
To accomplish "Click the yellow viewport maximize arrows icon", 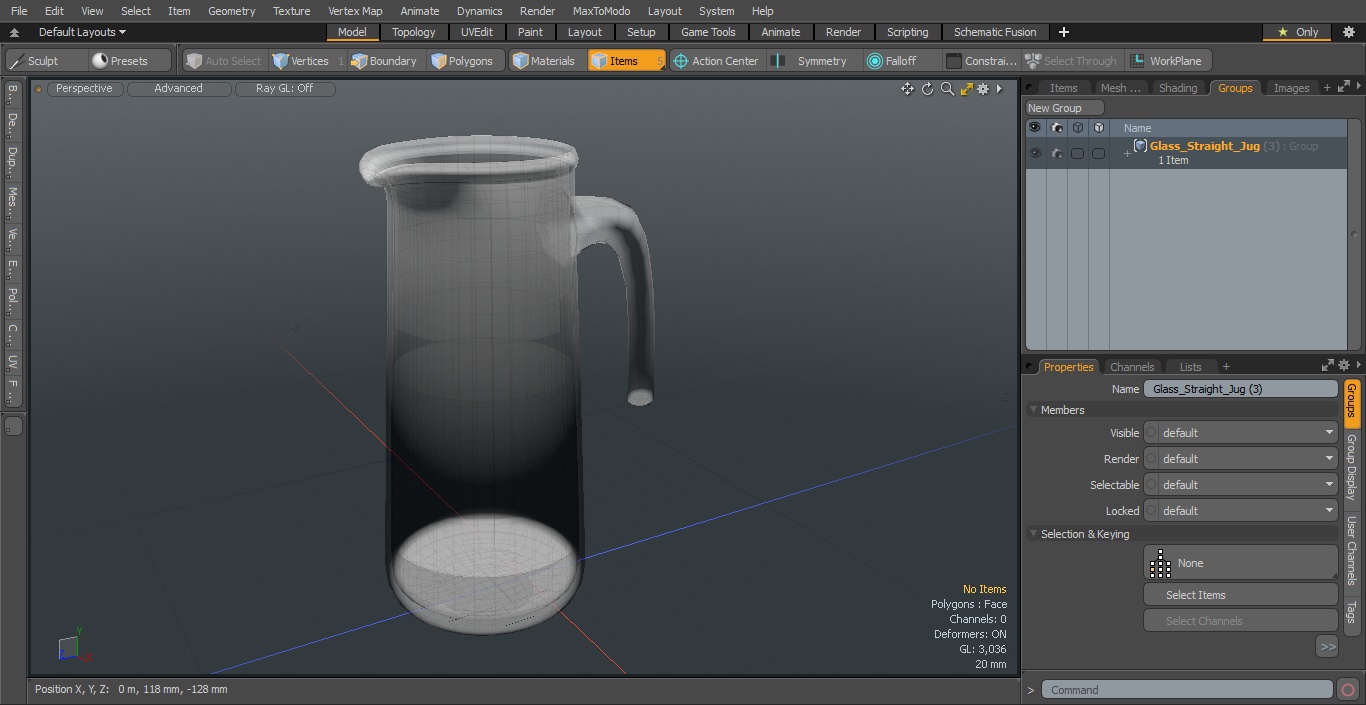I will 966,89.
